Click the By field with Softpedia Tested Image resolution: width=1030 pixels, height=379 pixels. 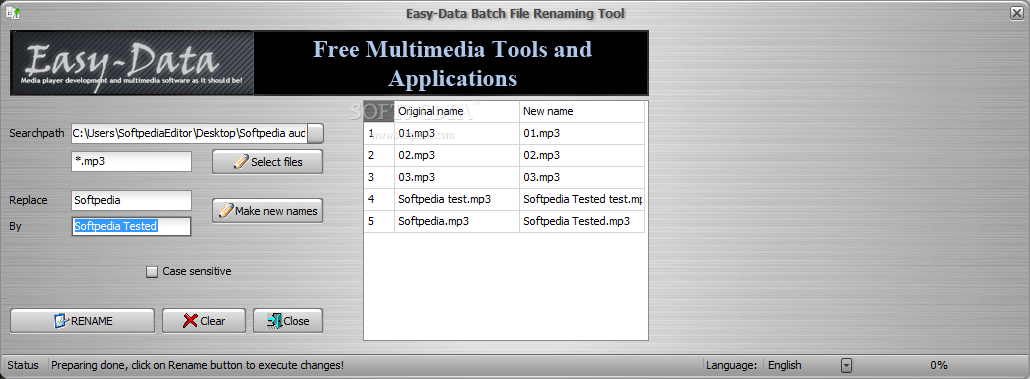click(x=131, y=226)
